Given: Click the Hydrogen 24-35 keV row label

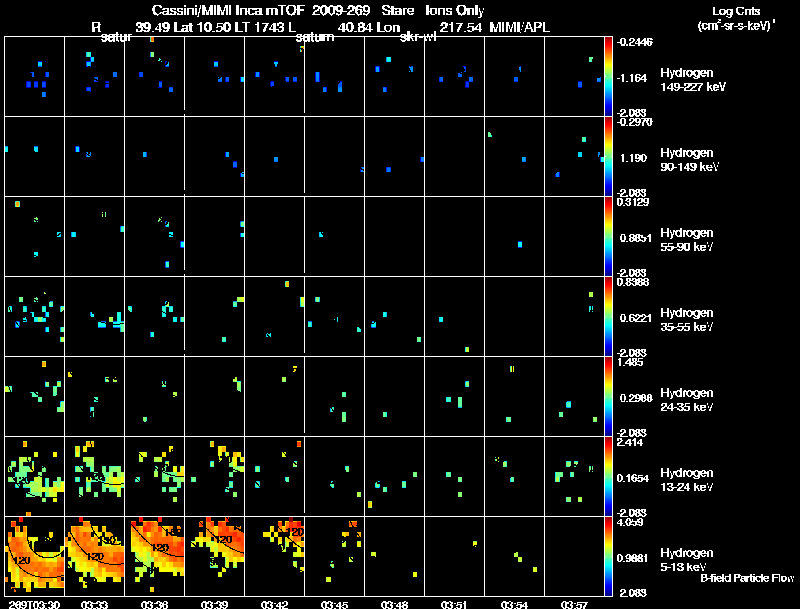Looking at the screenshot, I should [x=686, y=400].
